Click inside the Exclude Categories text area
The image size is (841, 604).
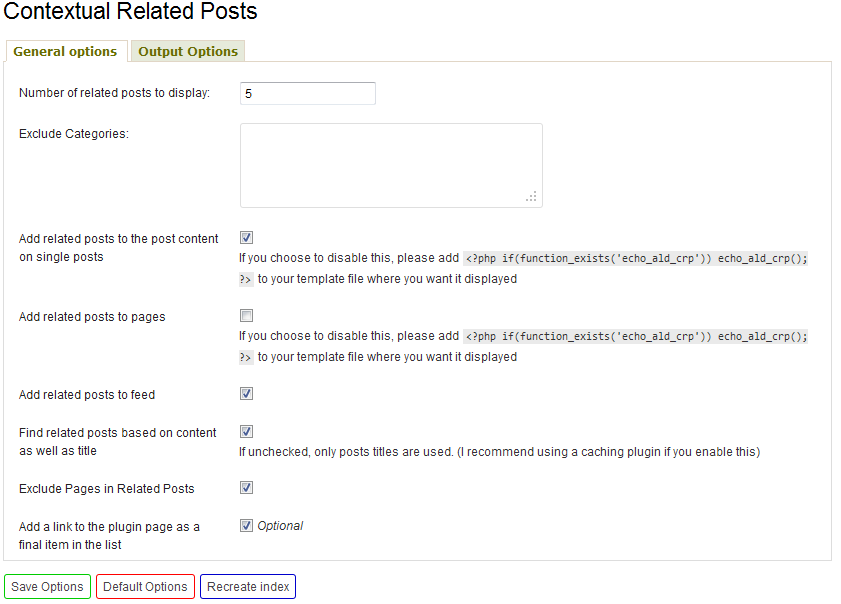[x=391, y=165]
